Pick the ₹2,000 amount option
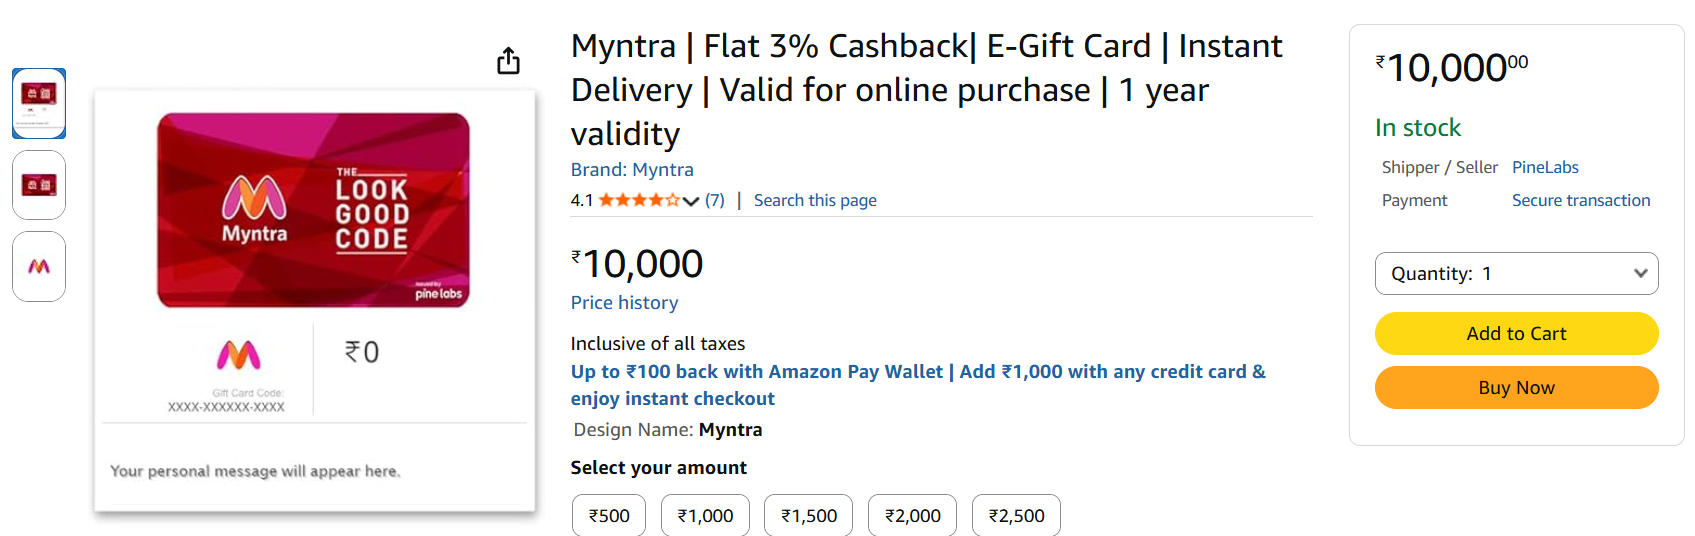This screenshot has height=536, width=1695. click(913, 516)
